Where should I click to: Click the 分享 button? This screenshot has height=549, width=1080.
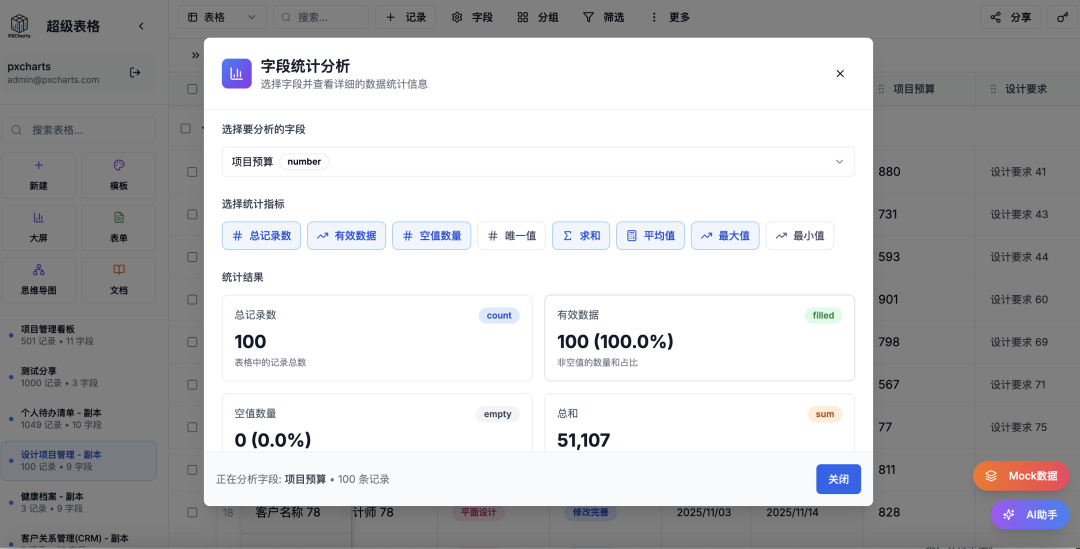point(1010,17)
